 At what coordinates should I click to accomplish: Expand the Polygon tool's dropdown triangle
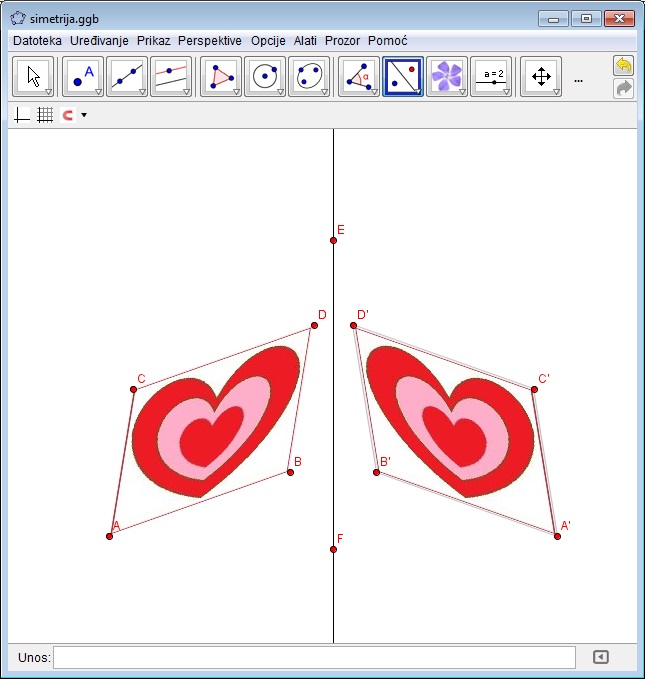click(x=237, y=92)
